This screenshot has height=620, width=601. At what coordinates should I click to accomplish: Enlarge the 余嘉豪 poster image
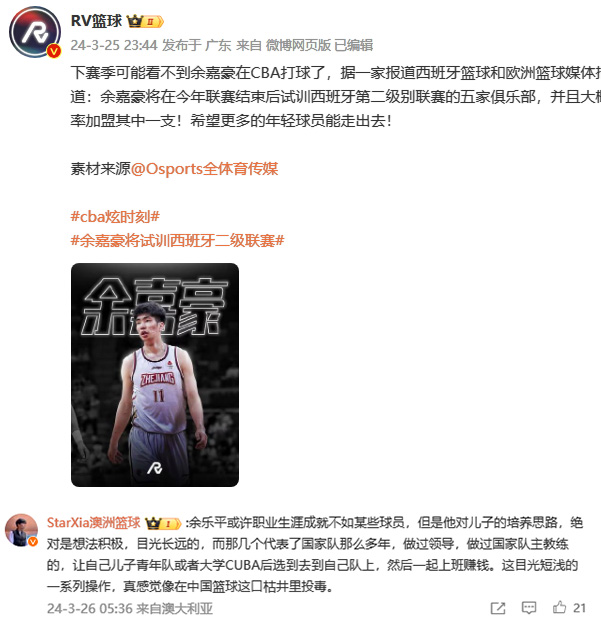(x=155, y=375)
